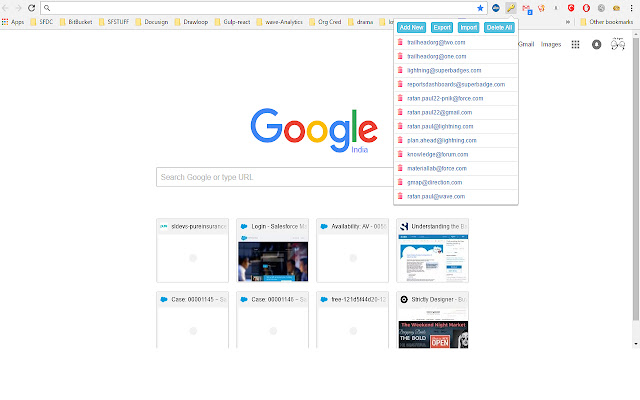
Task: Open the Google account avatar
Action: click(x=618, y=44)
